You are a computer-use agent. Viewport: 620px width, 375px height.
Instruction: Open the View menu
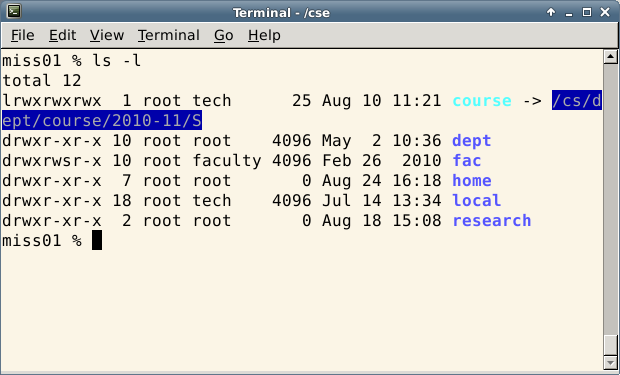tap(107, 35)
